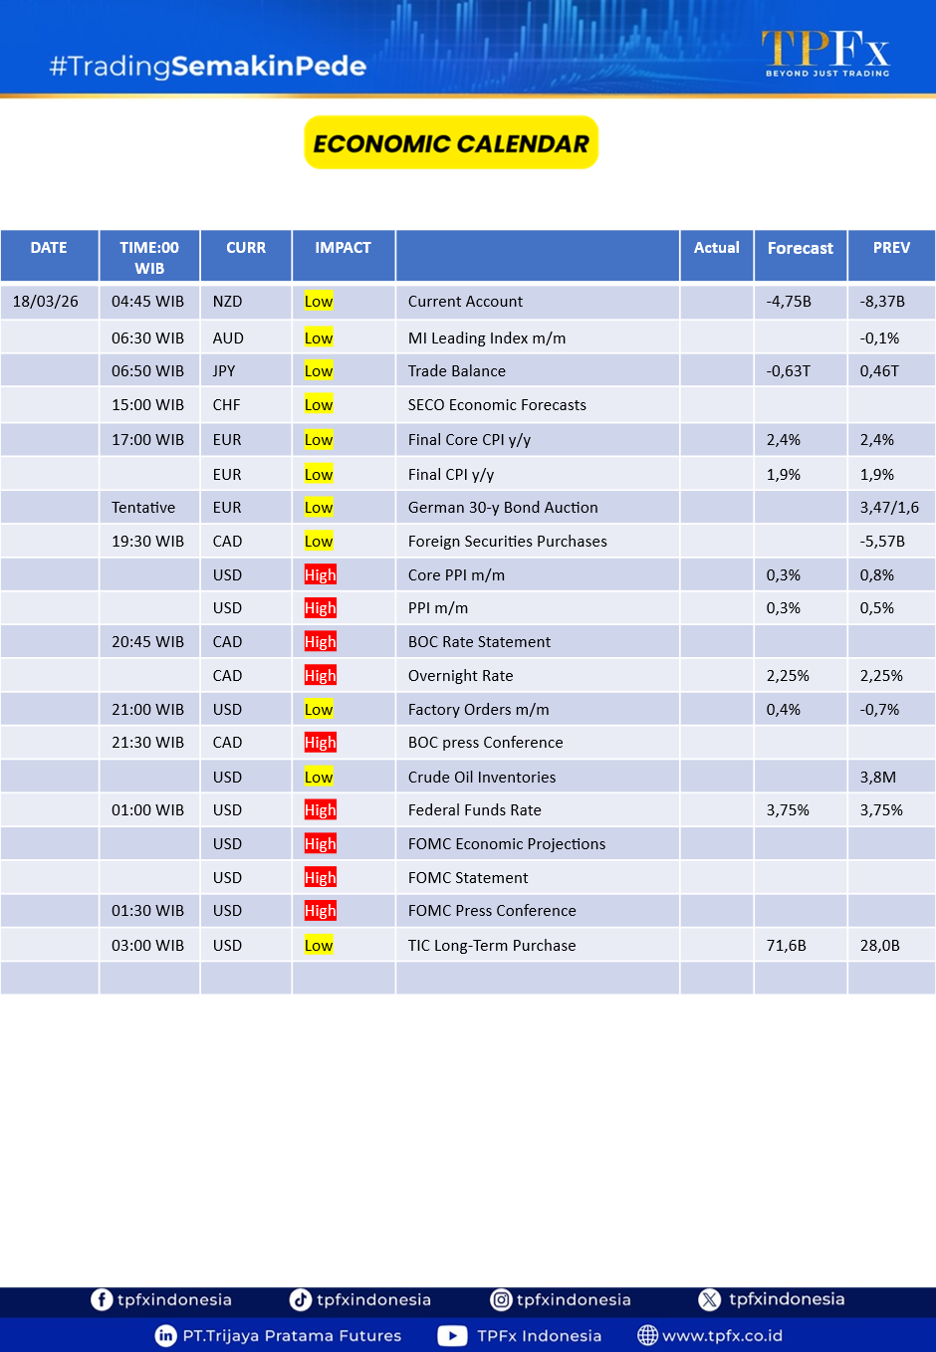Viewport: 936px width, 1352px height.
Task: Open PT.Trijaya Pratama Futures LinkedIn link
Action: point(291,1335)
